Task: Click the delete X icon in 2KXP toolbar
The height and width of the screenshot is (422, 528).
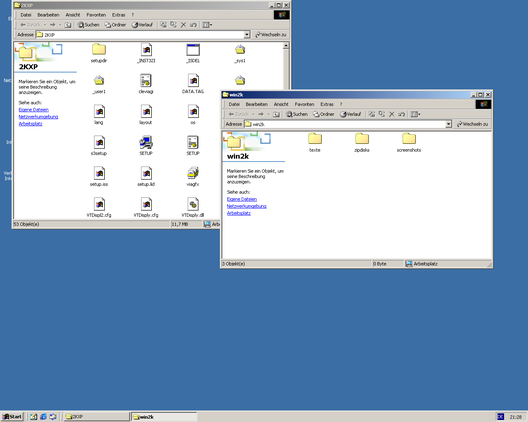Action: click(184, 25)
